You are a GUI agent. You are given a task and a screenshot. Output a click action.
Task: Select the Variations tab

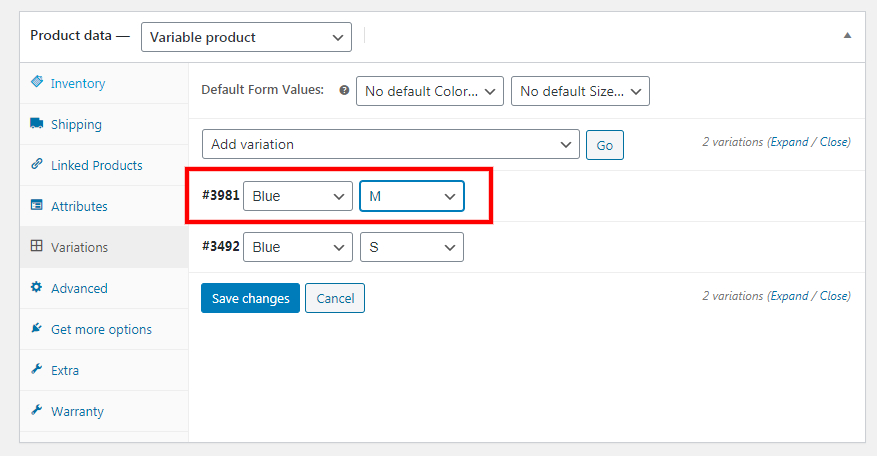pyautogui.click(x=104, y=247)
